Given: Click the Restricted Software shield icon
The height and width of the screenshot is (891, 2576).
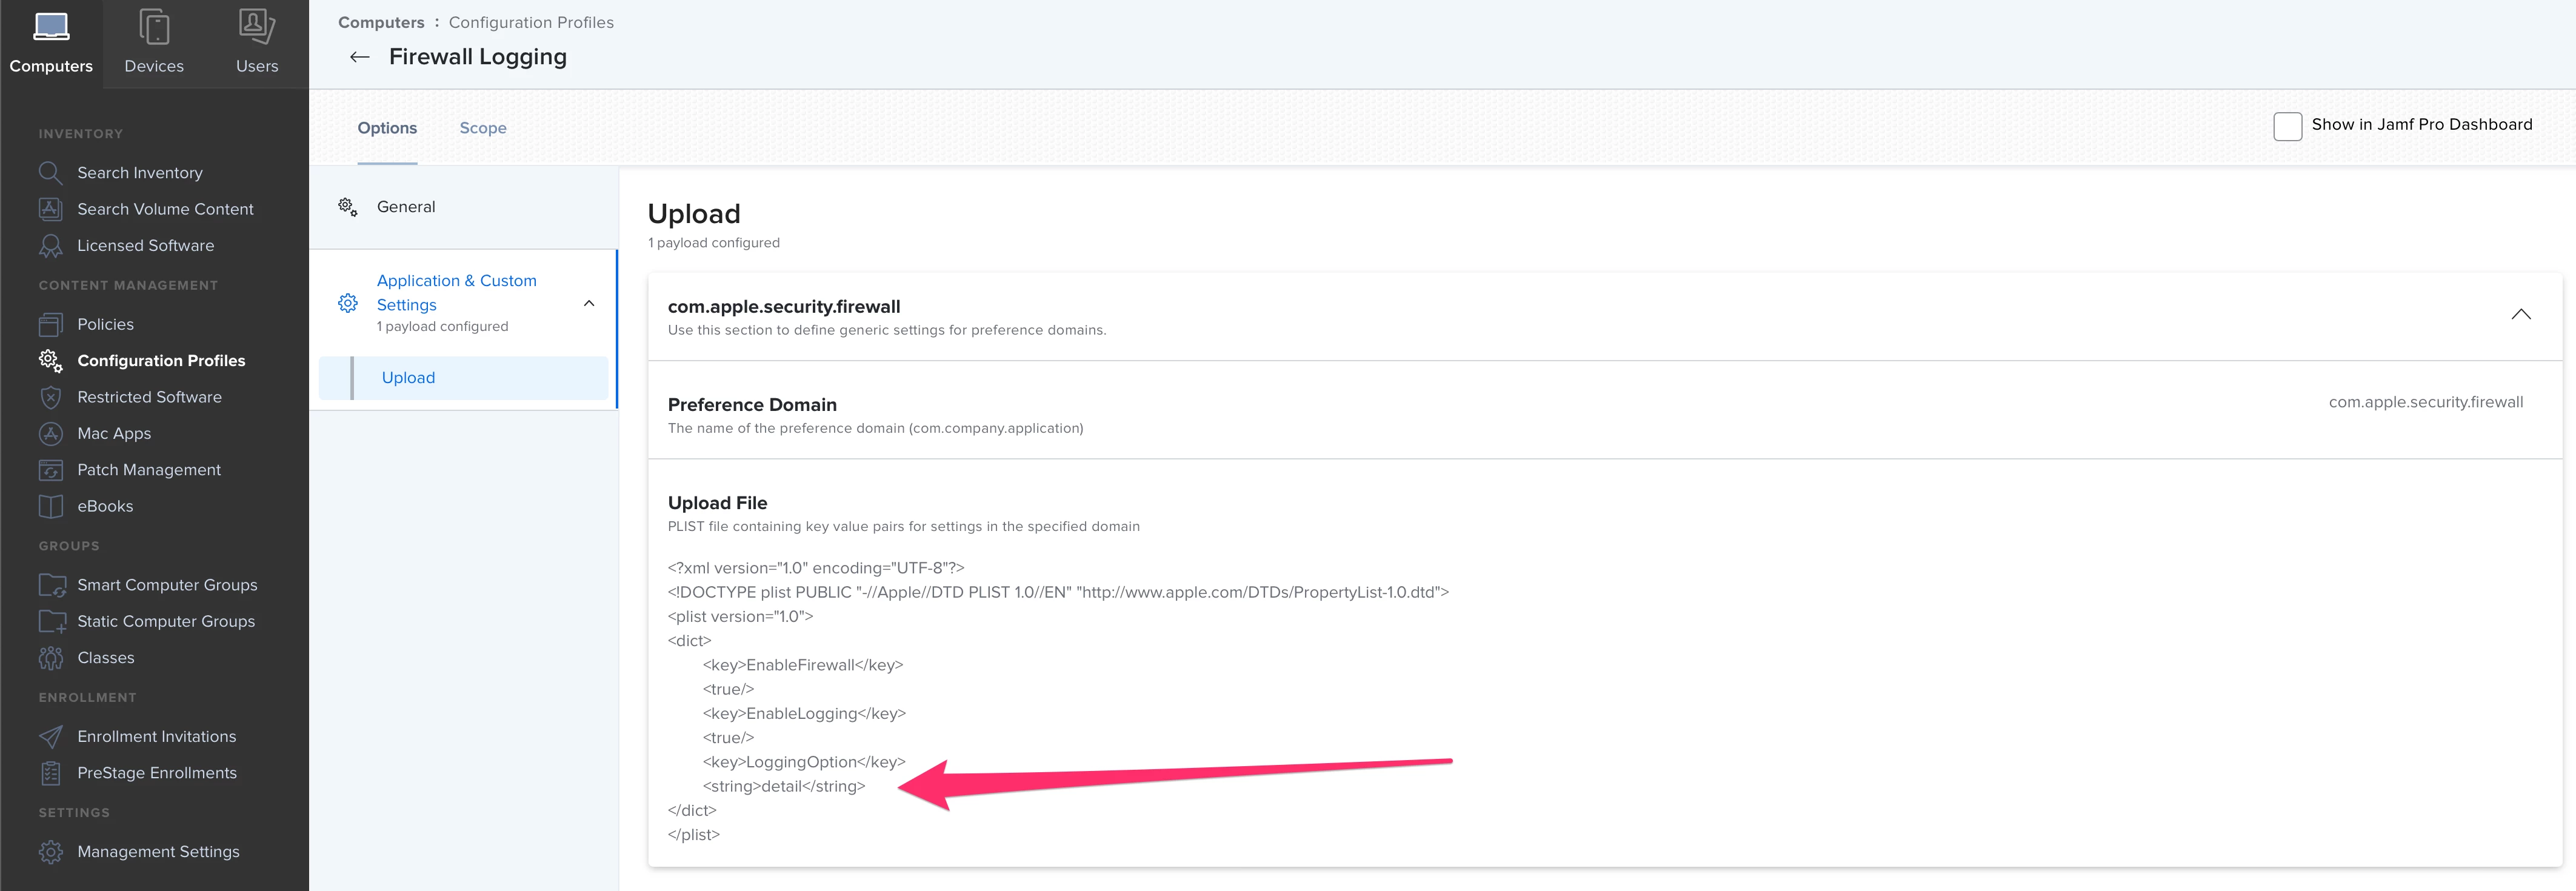Looking at the screenshot, I should pos(50,397).
